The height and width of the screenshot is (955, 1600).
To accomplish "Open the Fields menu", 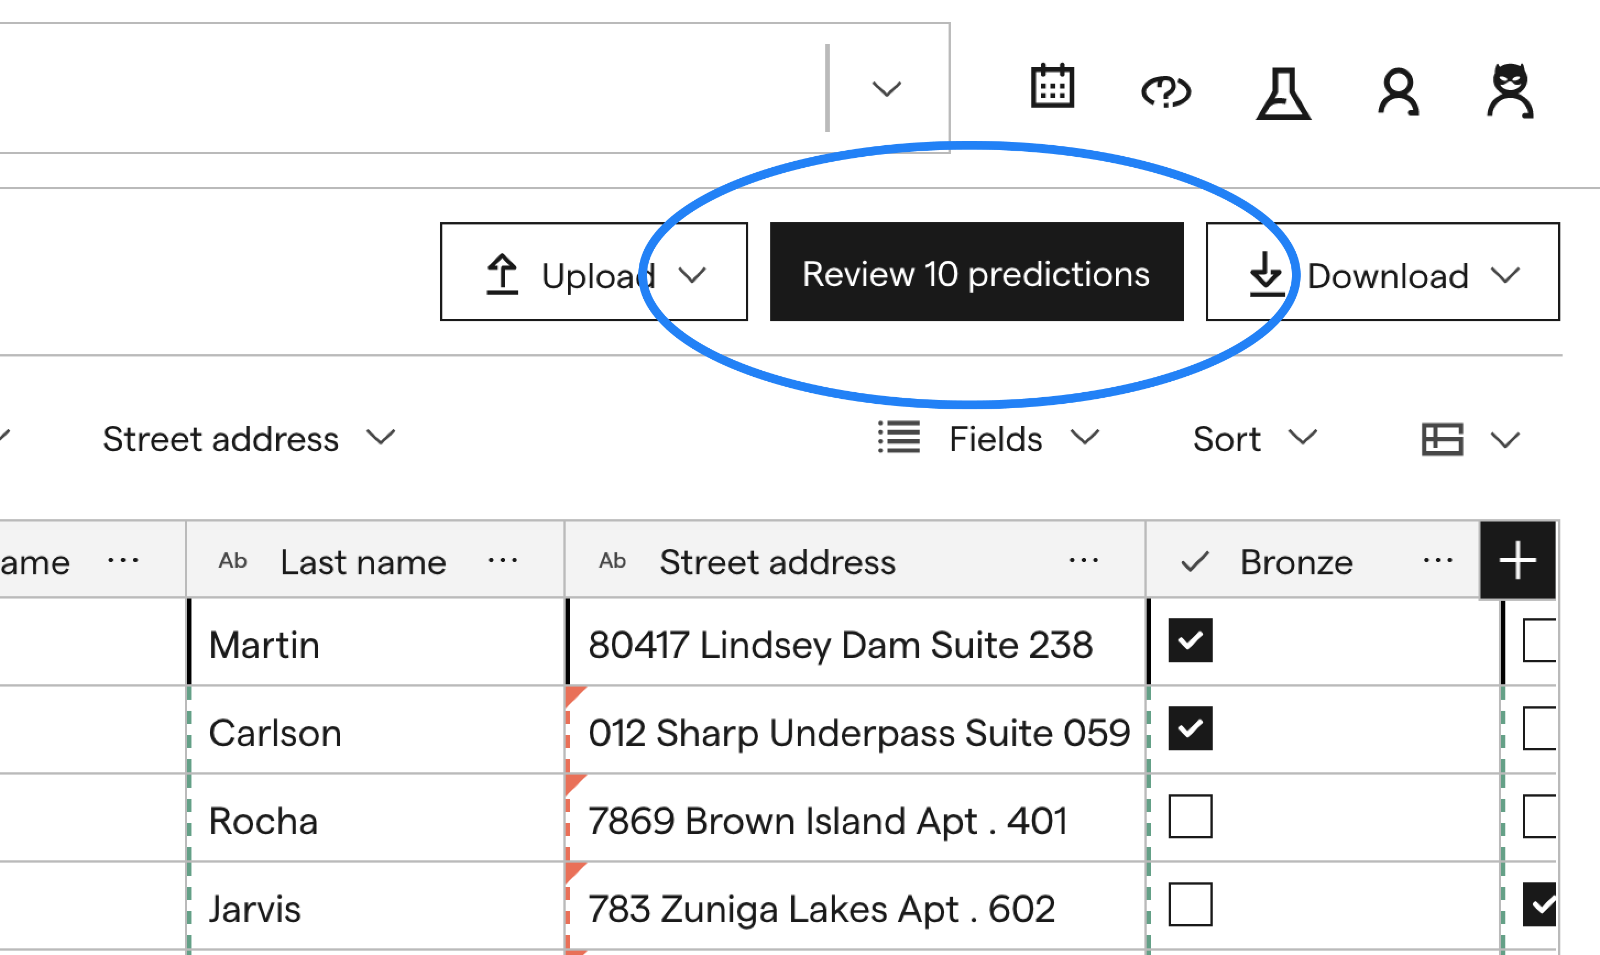I will [x=989, y=439].
